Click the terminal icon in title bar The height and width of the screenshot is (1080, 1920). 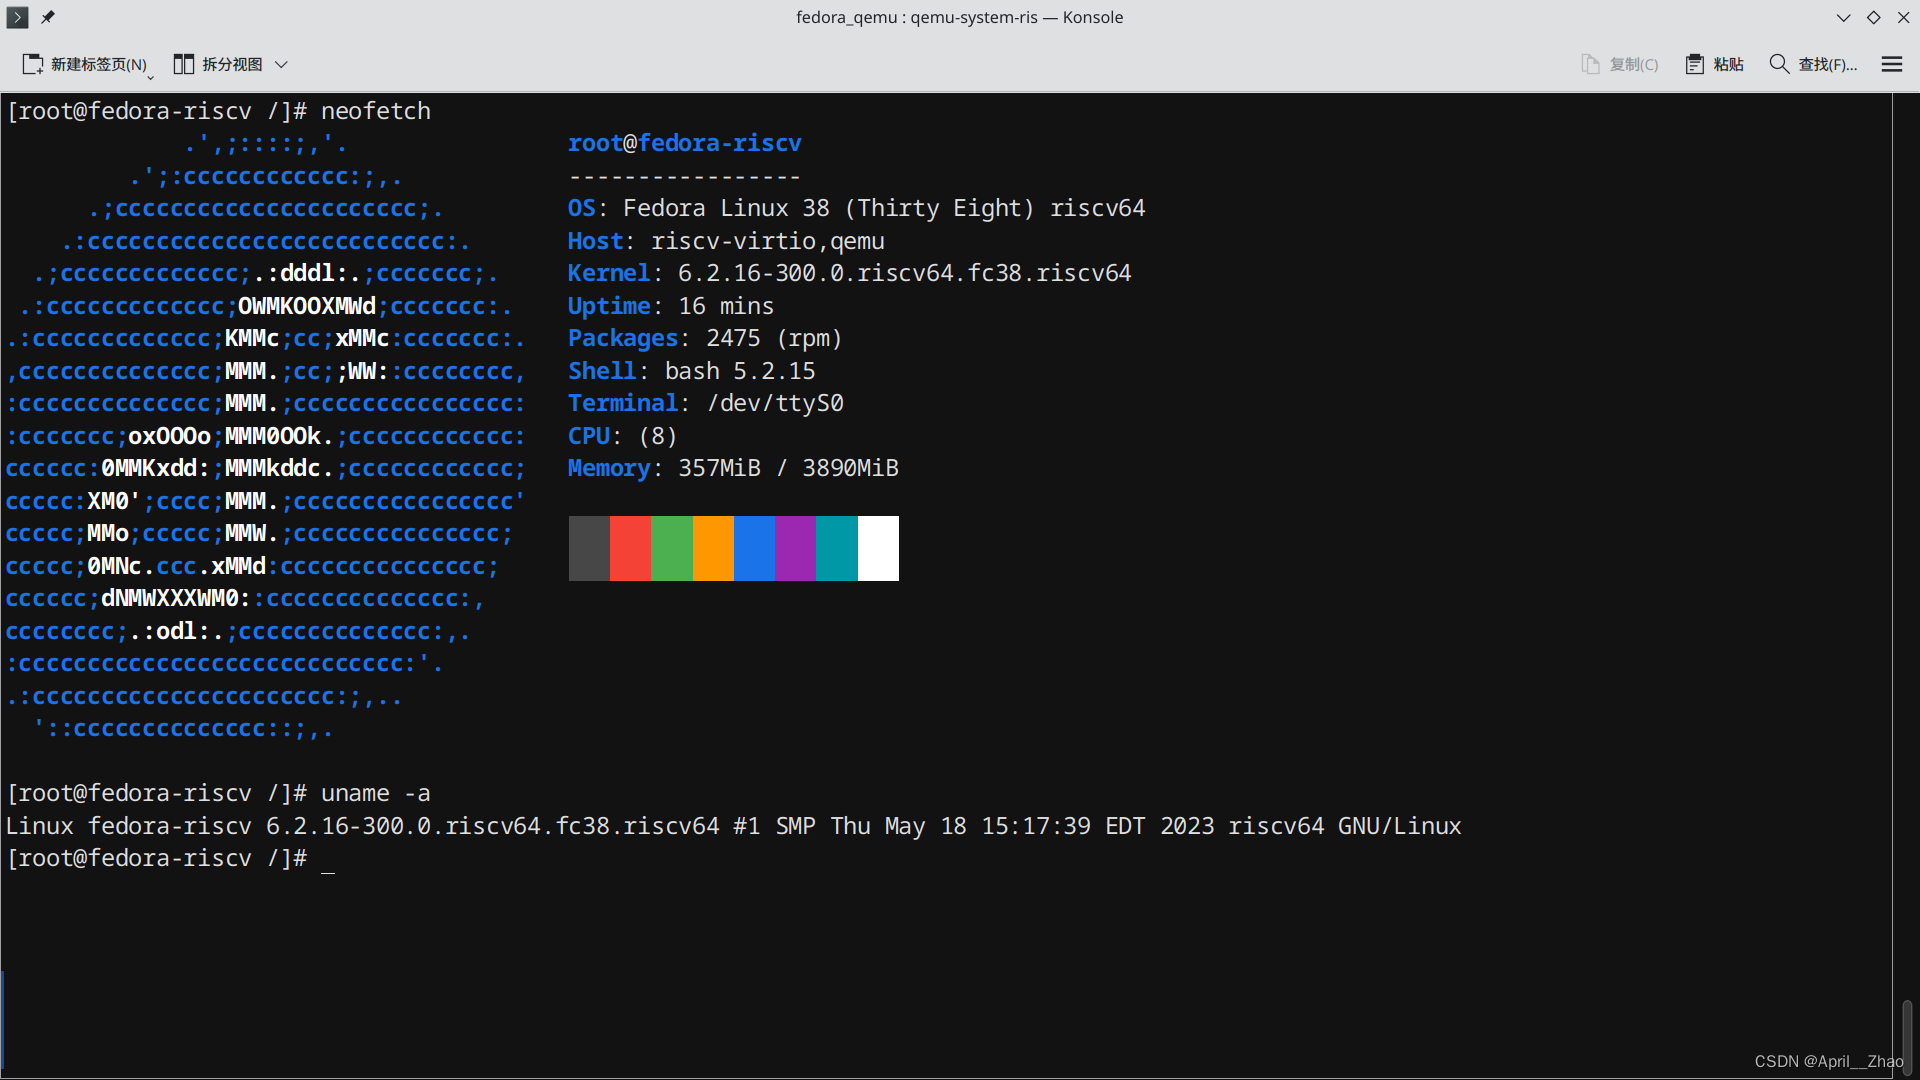pos(17,17)
